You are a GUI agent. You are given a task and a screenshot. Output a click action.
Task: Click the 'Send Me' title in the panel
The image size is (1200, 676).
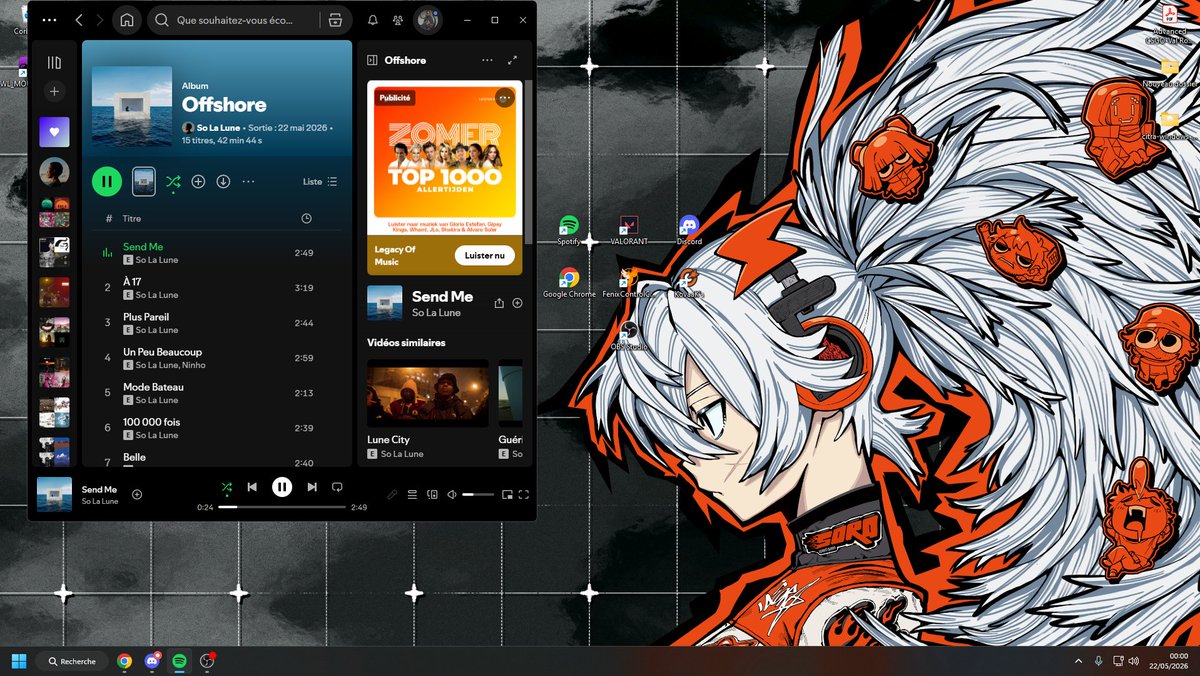[442, 296]
